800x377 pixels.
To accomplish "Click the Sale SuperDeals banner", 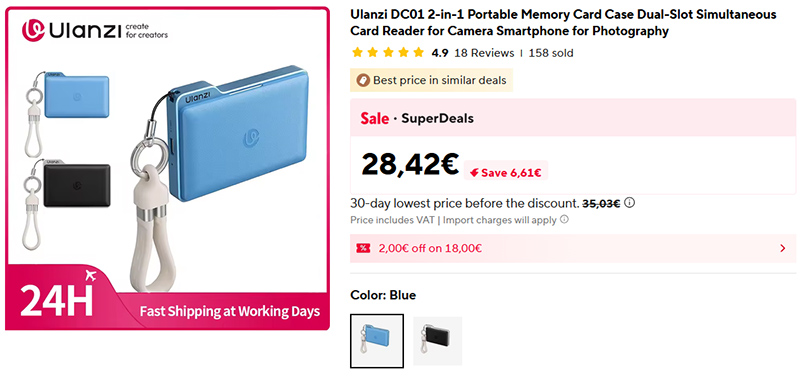I will pyautogui.click(x=573, y=118).
